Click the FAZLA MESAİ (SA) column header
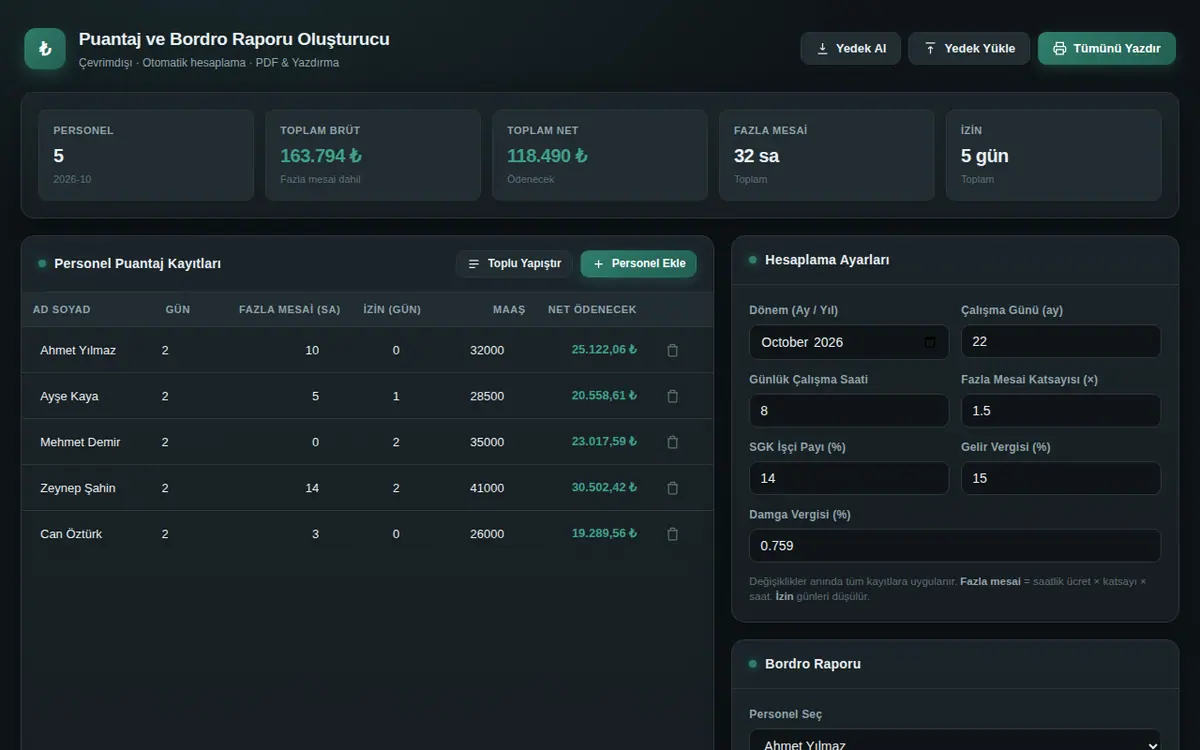The height and width of the screenshot is (750, 1200). (290, 310)
